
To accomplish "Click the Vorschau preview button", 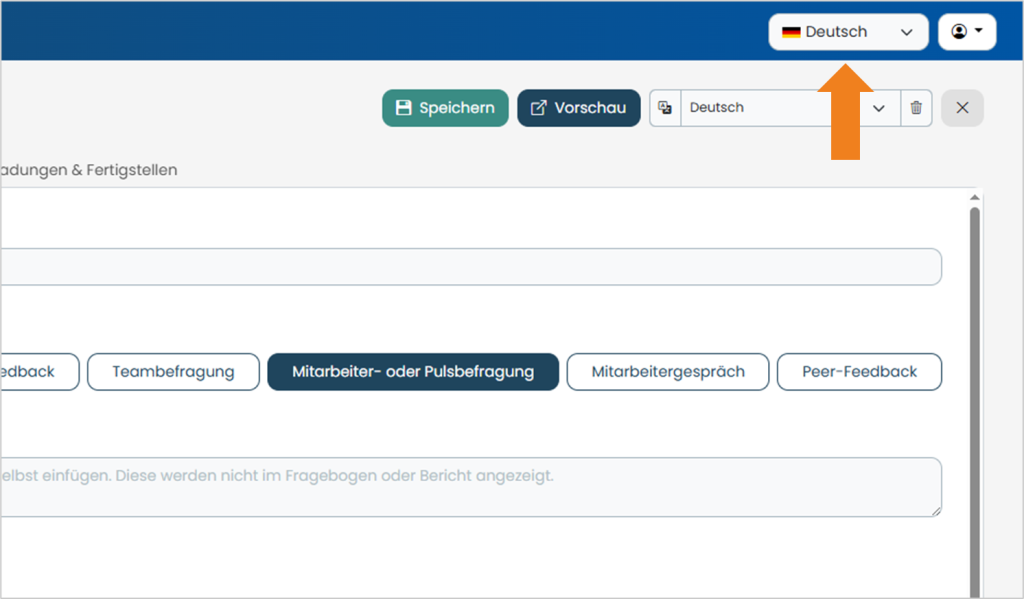I will pyautogui.click(x=579, y=108).
